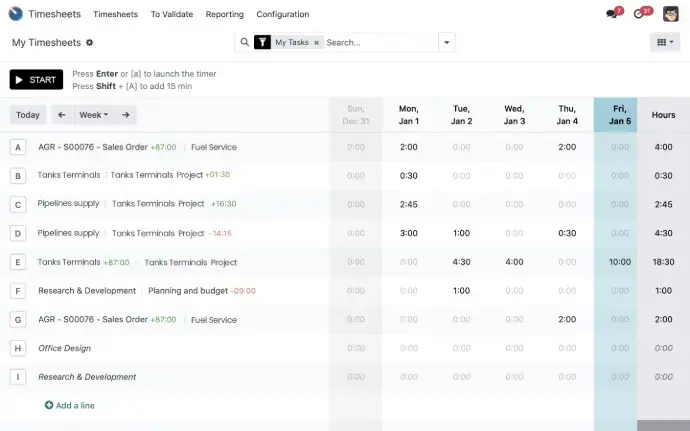Click the Timesheets app logo icon
This screenshot has height=431, width=690.
(x=15, y=14)
